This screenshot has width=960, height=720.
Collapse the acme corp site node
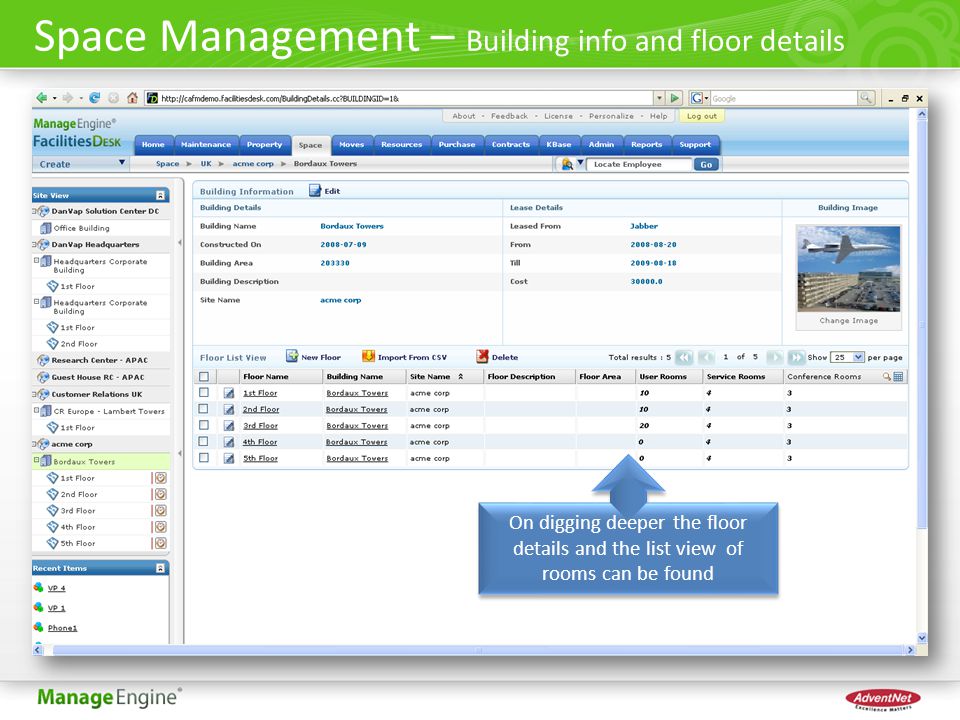tap(35, 444)
